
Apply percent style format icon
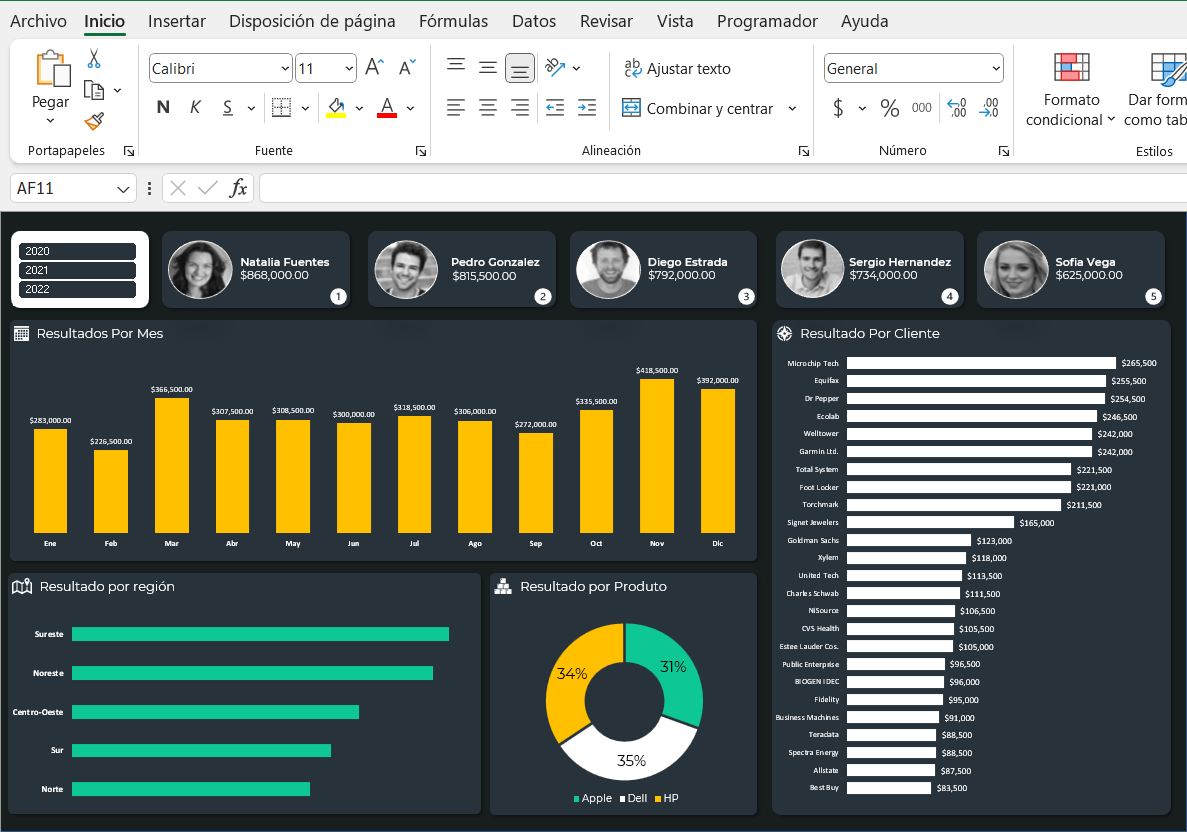889,108
